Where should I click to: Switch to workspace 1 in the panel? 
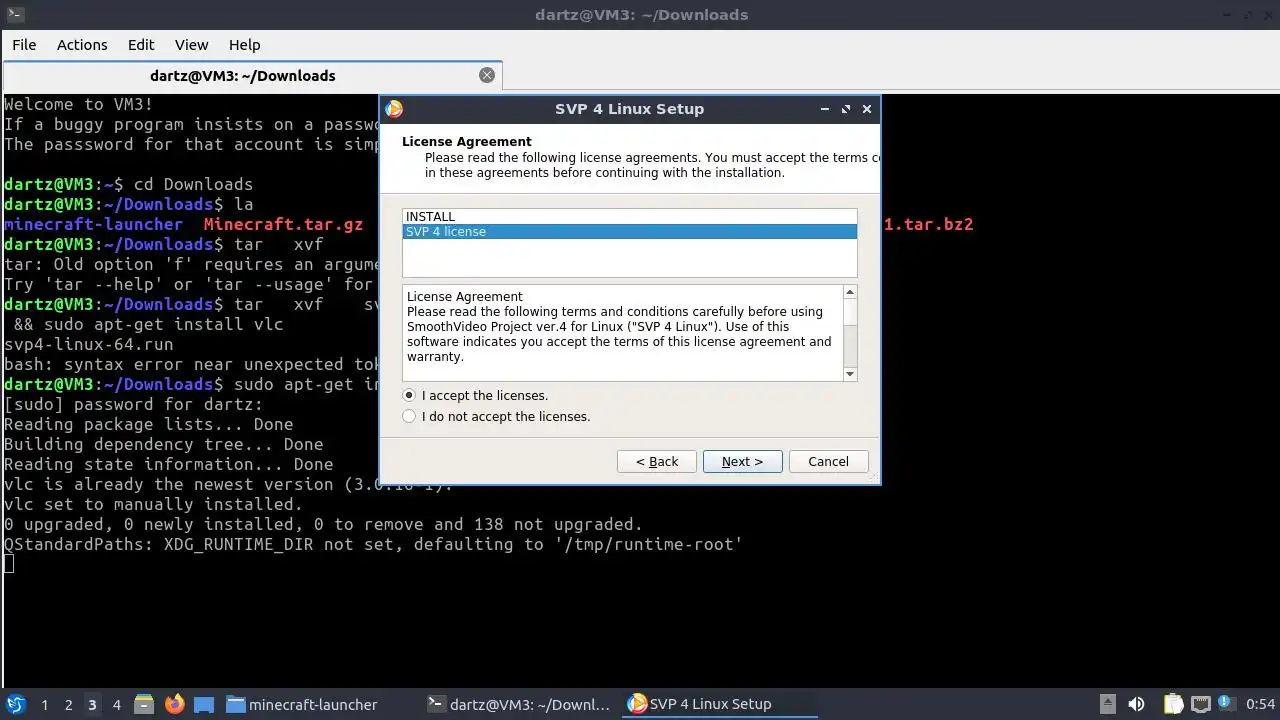(x=44, y=704)
